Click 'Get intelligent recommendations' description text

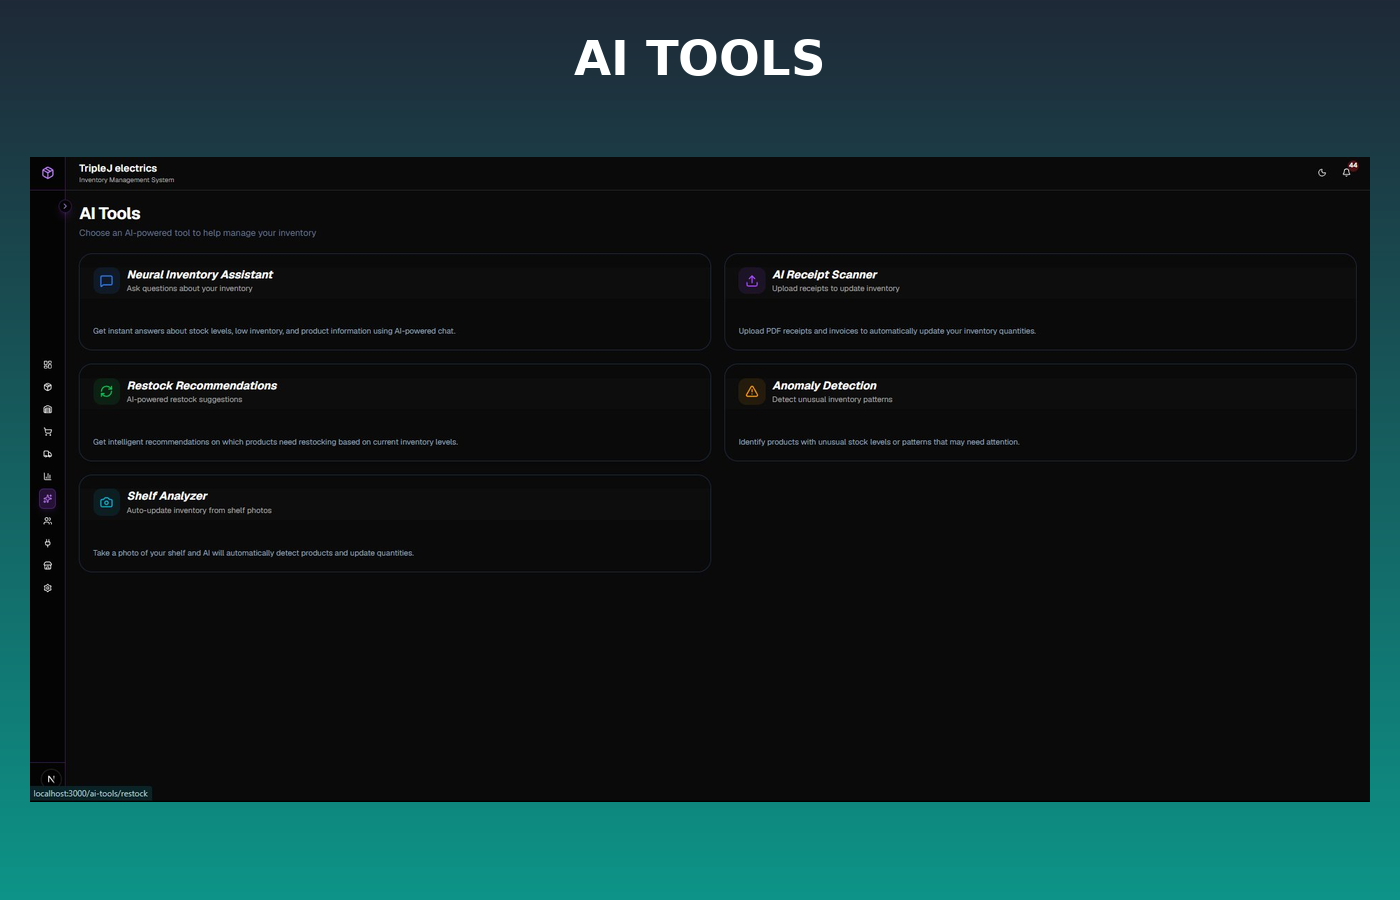275,442
